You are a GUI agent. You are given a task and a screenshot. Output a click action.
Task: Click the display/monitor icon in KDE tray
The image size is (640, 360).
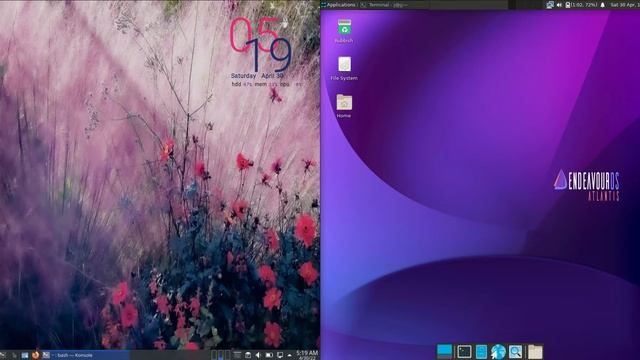click(280, 356)
